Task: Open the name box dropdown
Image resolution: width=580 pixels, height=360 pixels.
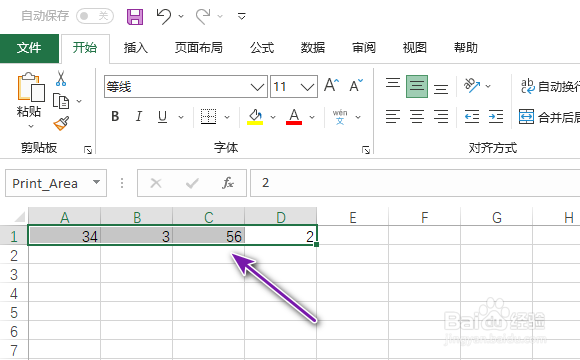Action: click(97, 182)
